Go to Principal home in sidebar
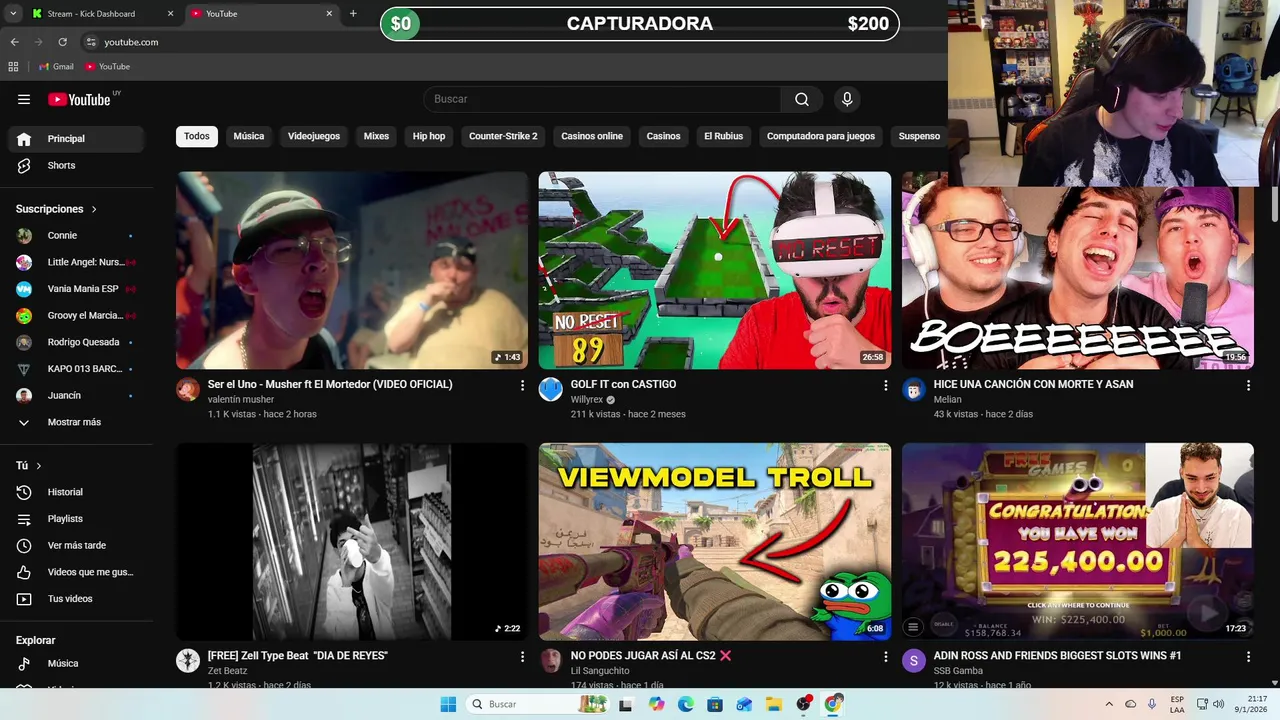The width and height of the screenshot is (1280, 720). coord(76,139)
